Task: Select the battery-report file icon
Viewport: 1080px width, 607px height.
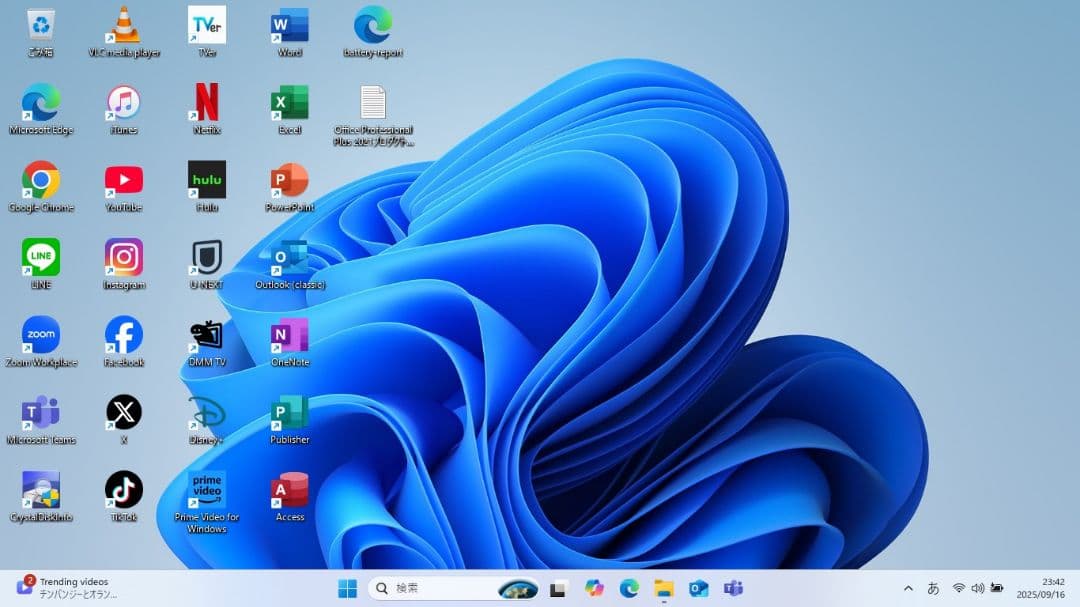Action: click(373, 26)
